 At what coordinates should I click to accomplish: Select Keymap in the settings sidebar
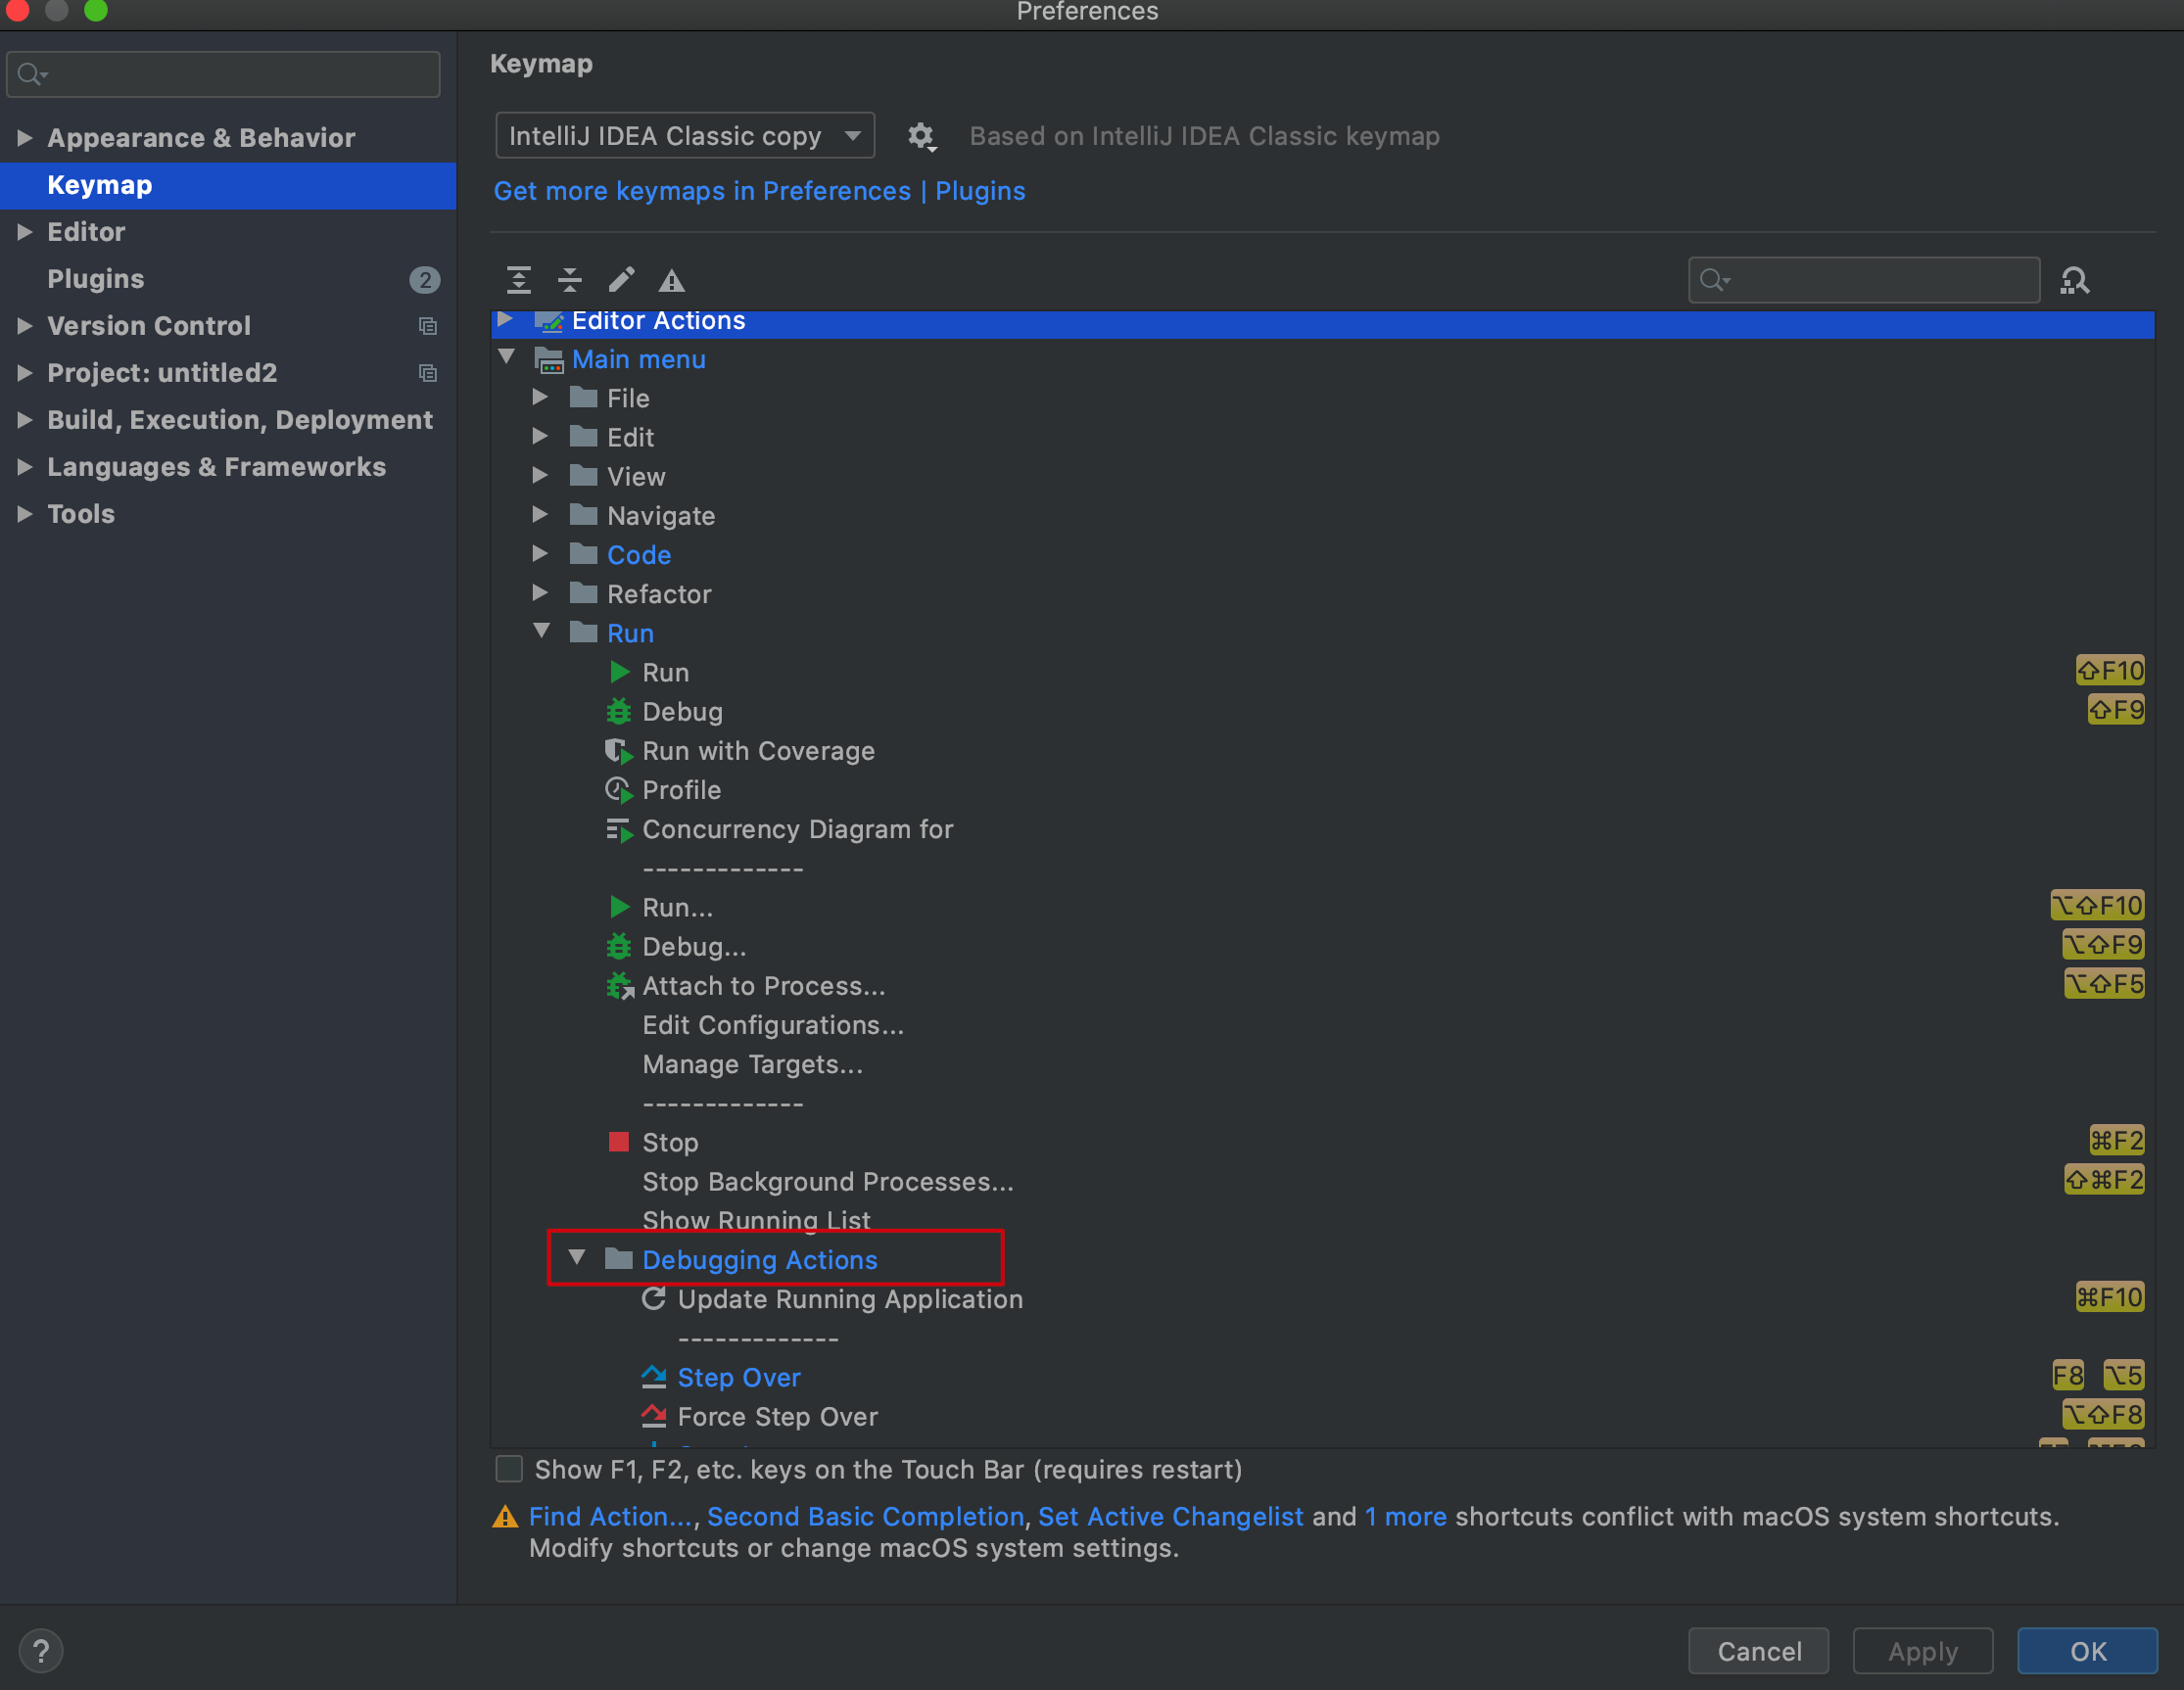[x=228, y=185]
